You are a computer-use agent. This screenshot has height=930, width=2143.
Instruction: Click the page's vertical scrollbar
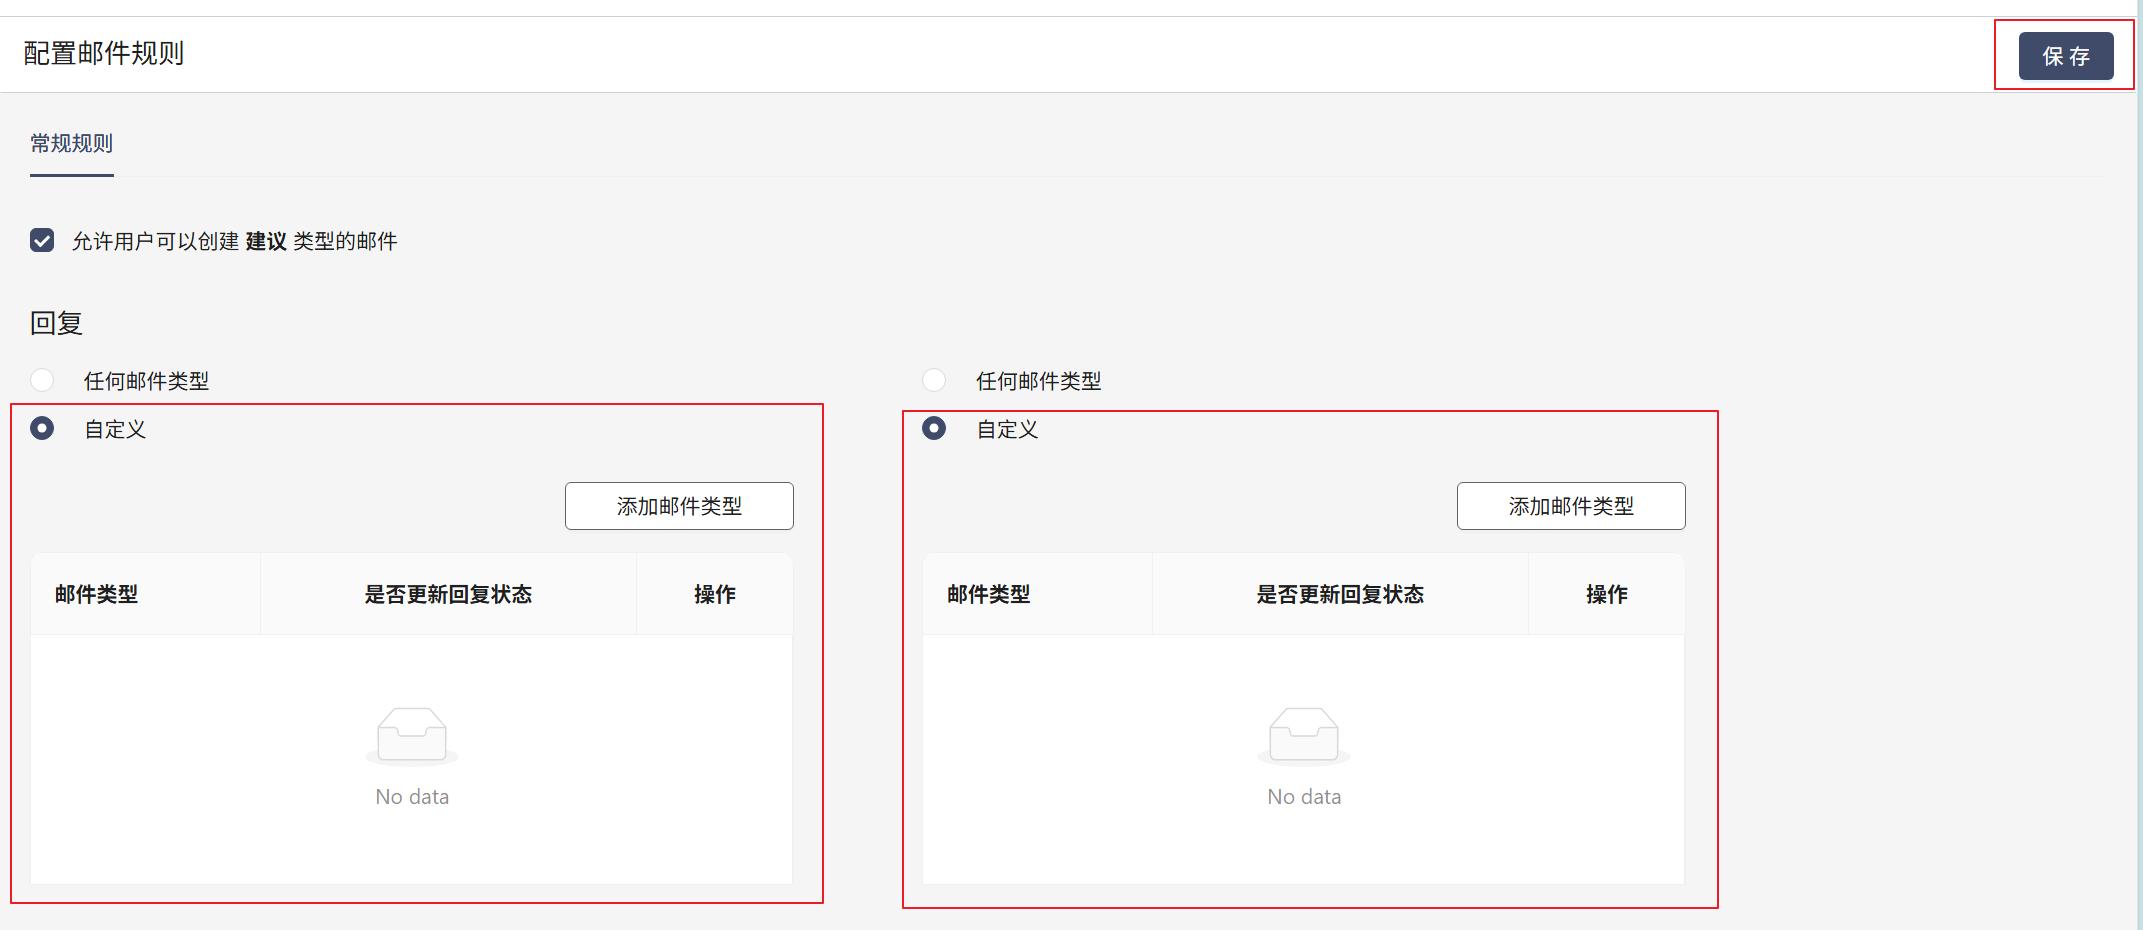2139,465
